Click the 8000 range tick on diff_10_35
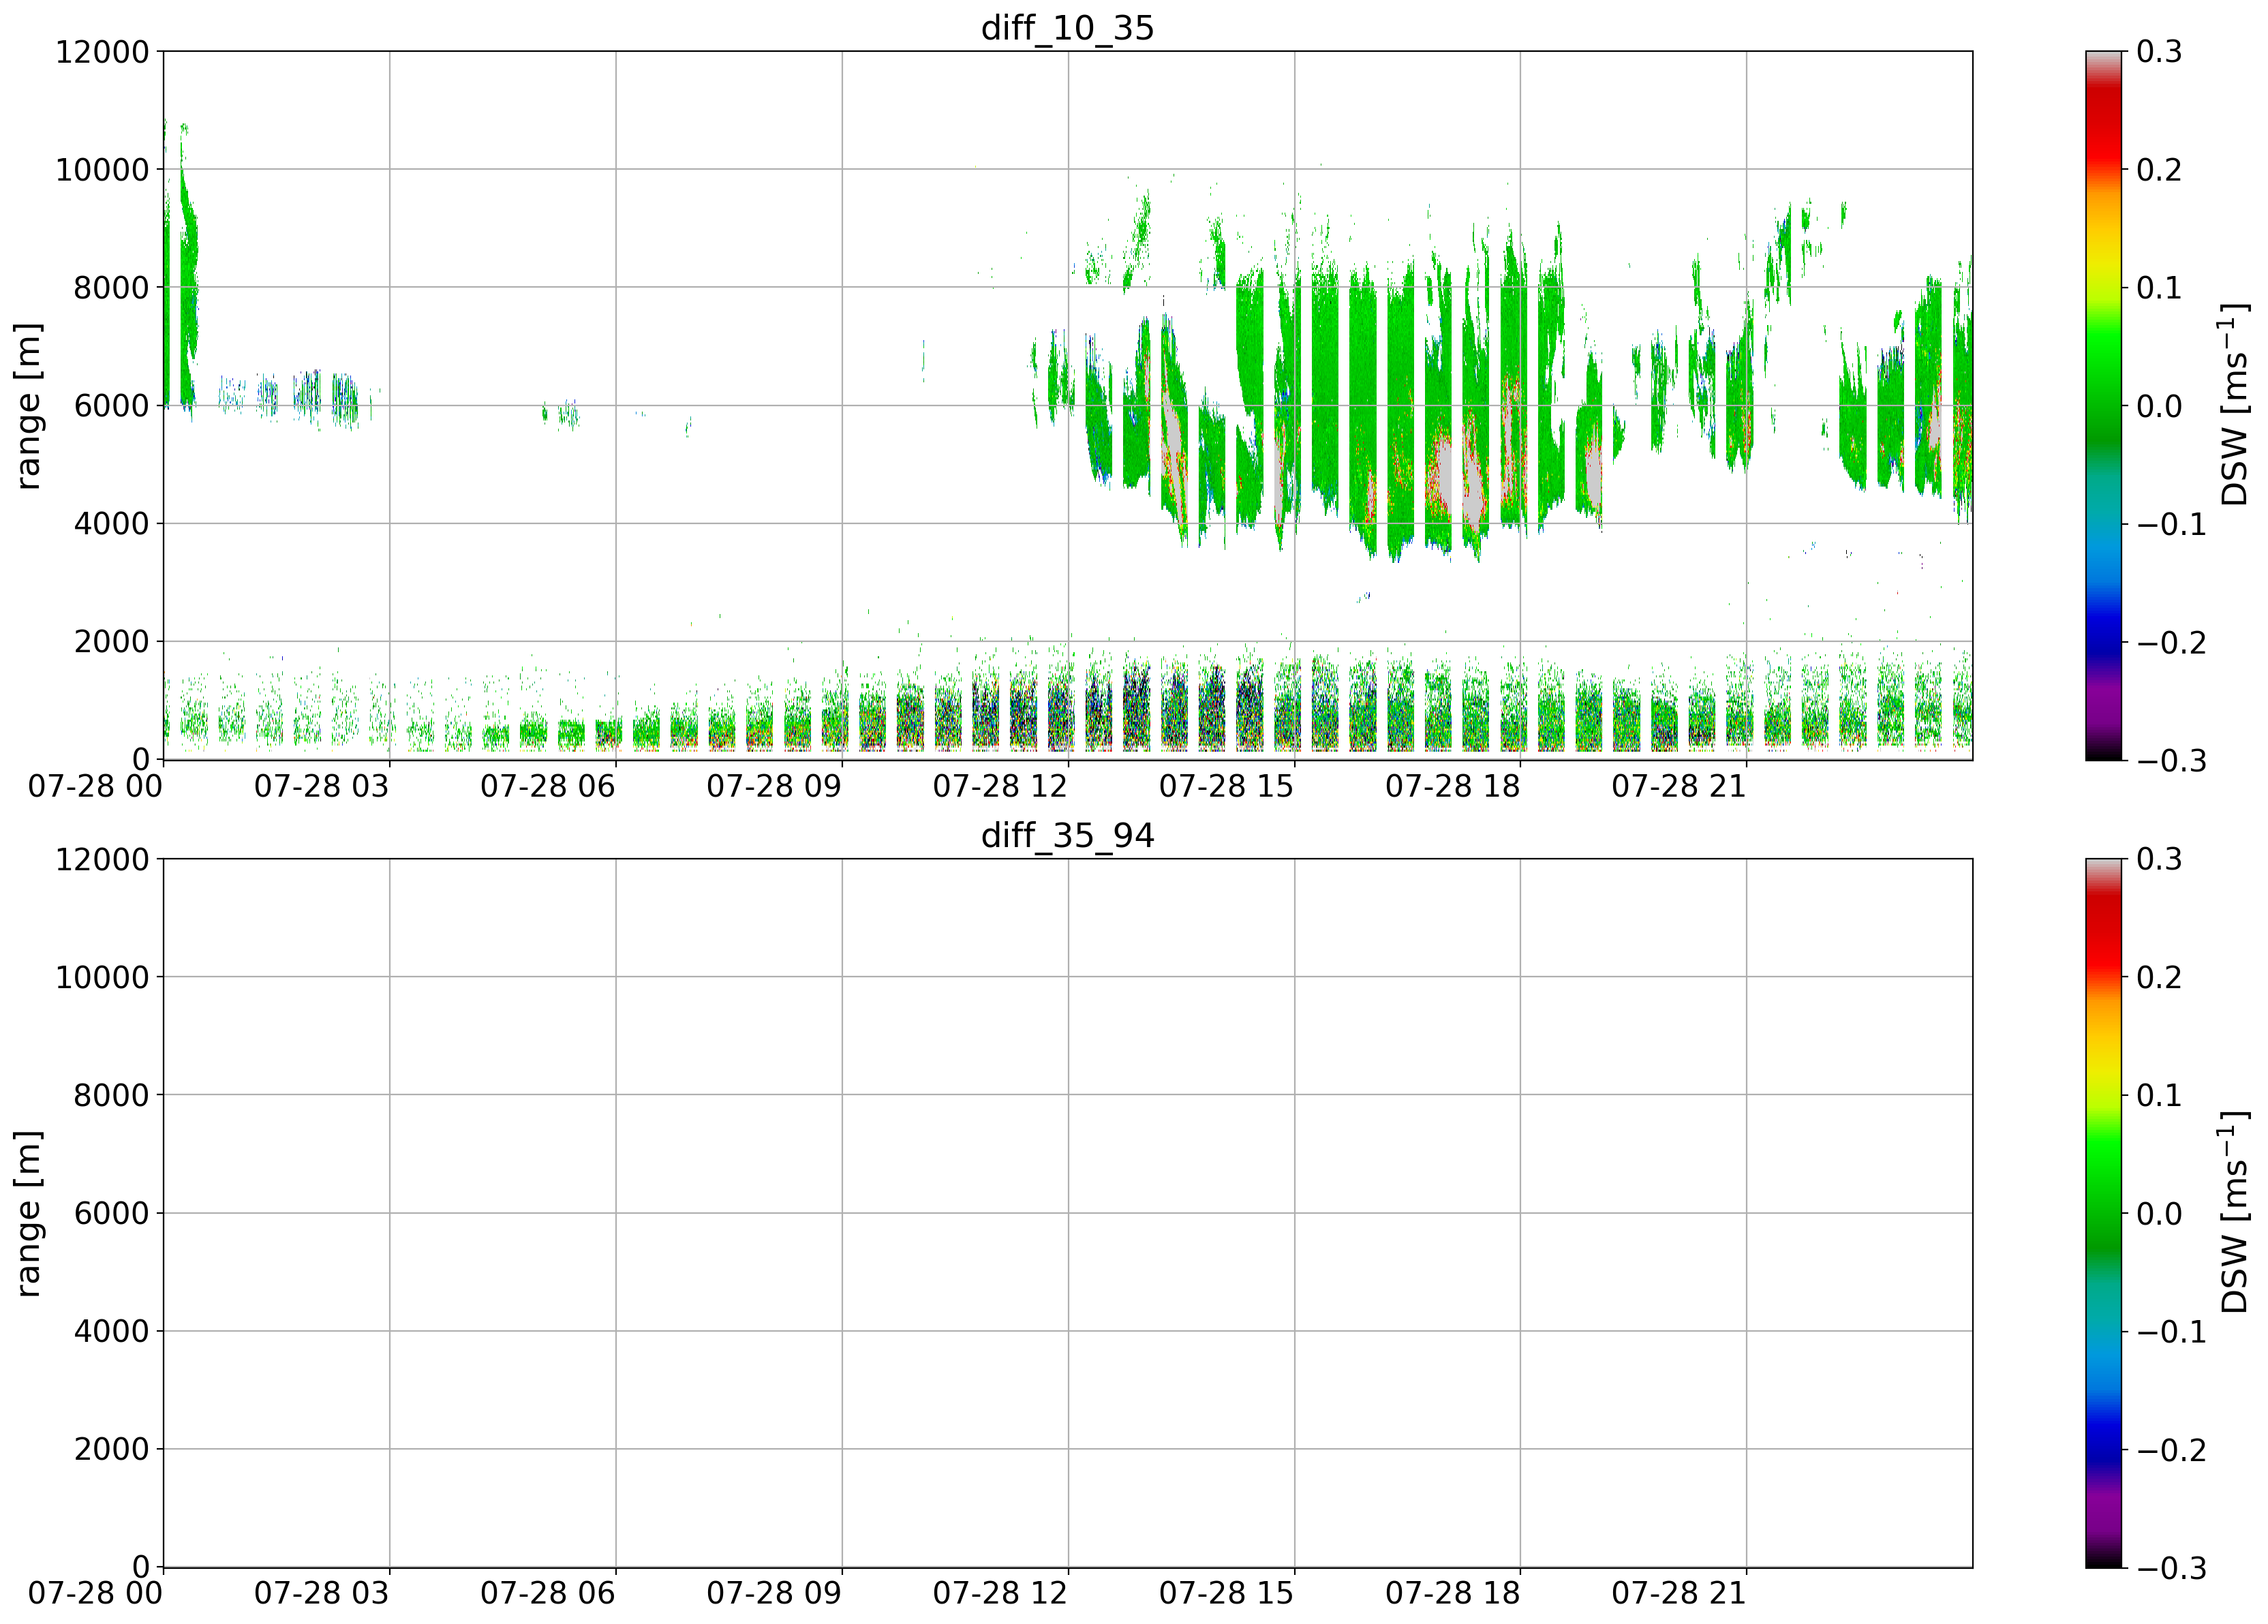The width and height of the screenshot is (2268, 1624). click(111, 287)
